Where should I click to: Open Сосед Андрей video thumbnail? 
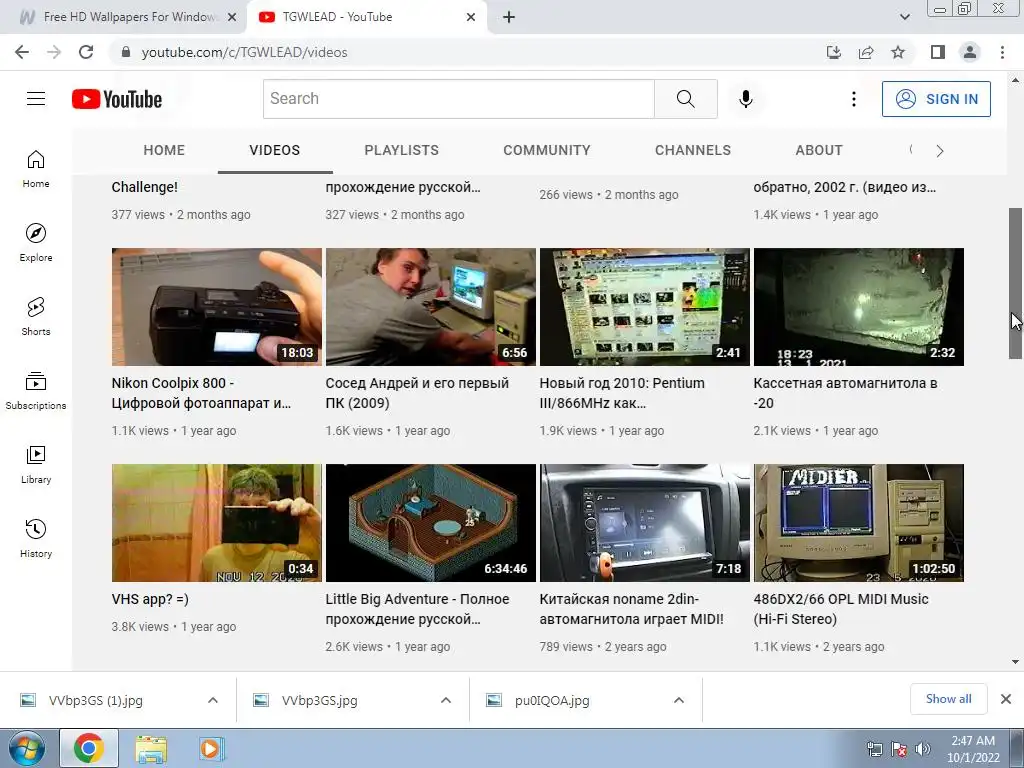(431, 307)
